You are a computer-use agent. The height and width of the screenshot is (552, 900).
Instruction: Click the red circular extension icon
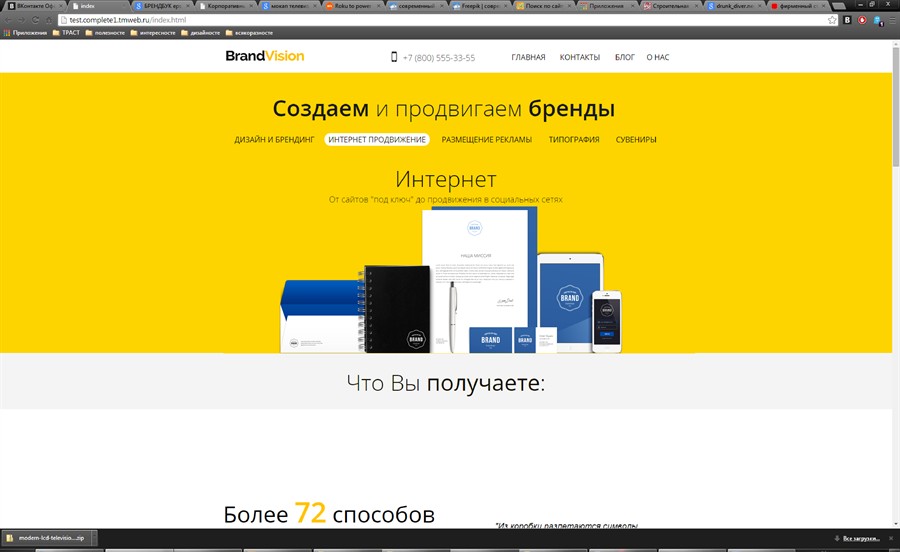[862, 20]
